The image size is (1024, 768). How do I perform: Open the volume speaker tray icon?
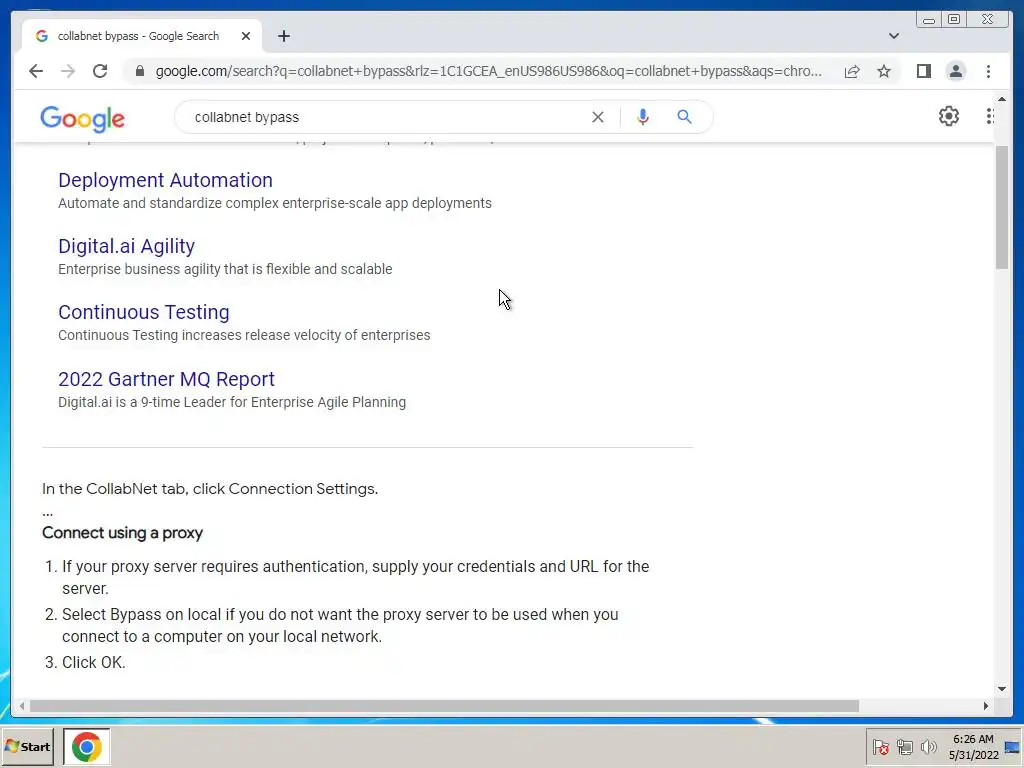tap(928, 746)
